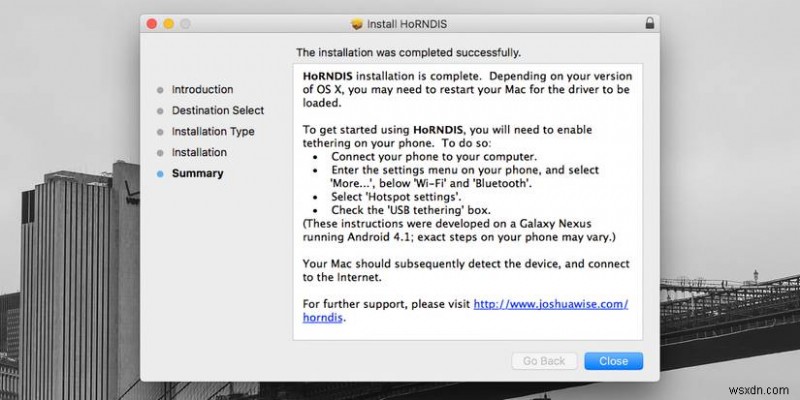Click the disabled Go Back button
The image size is (800, 400).
(544, 361)
